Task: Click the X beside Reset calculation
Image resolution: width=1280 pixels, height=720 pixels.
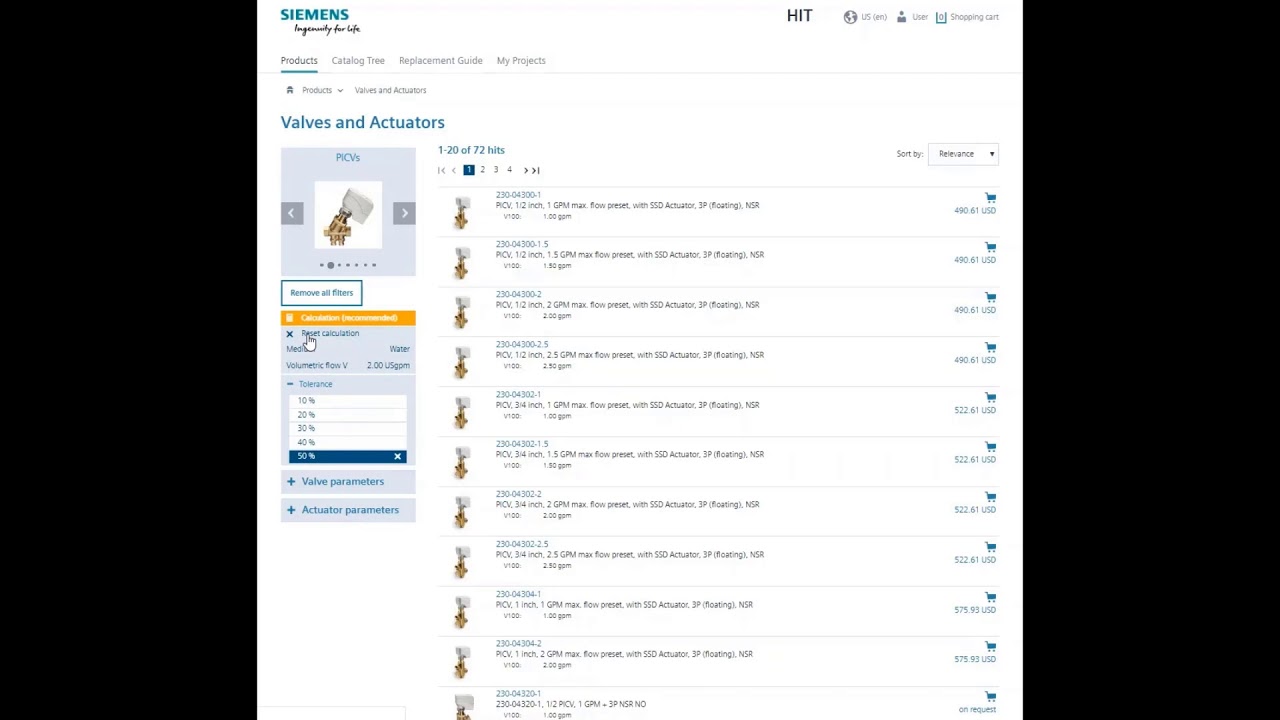Action: click(290, 334)
